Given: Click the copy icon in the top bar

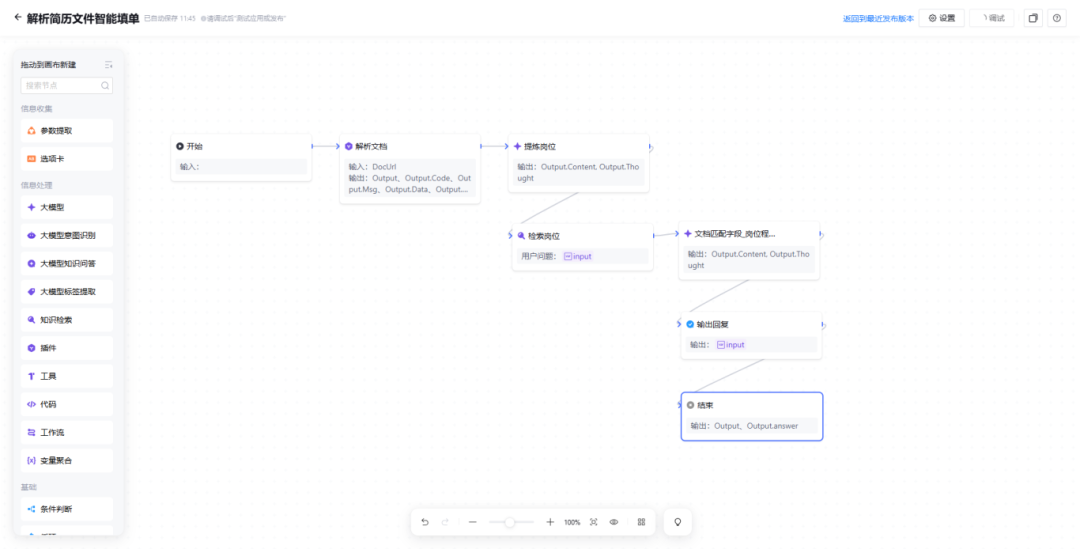Looking at the screenshot, I should tap(1033, 18).
